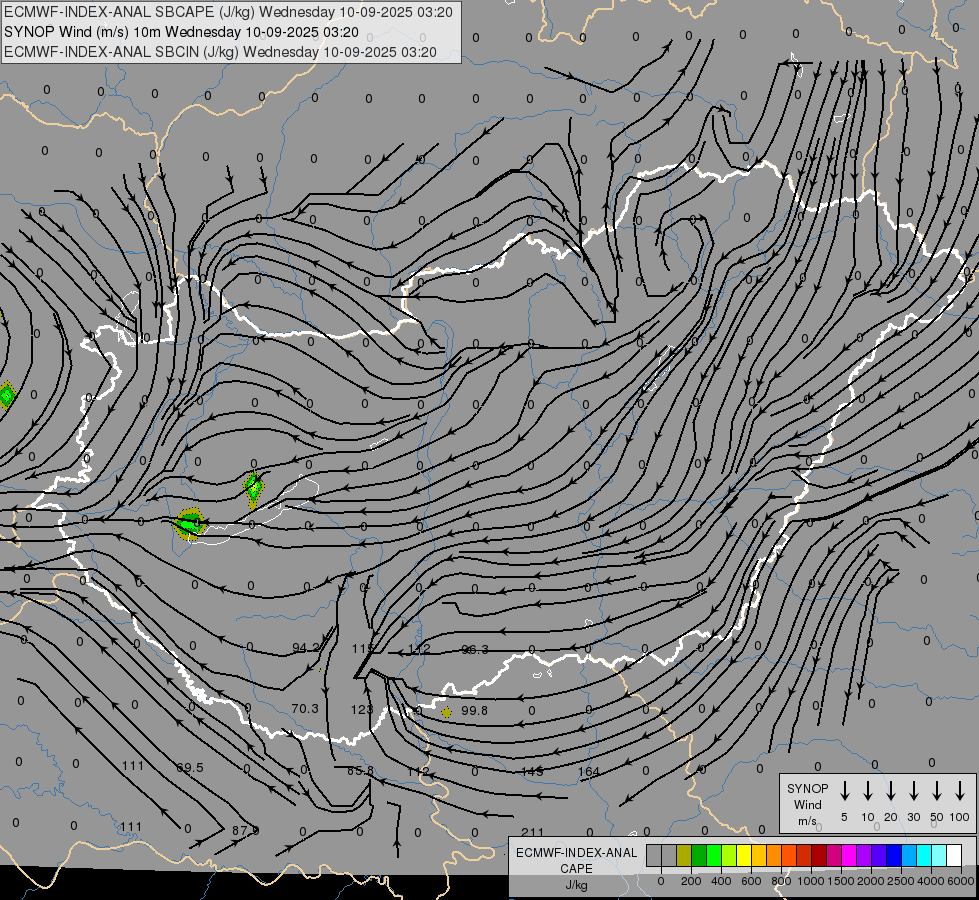Click the wind arrow above the 100 label
This screenshot has width=979, height=900.
pos(960,790)
